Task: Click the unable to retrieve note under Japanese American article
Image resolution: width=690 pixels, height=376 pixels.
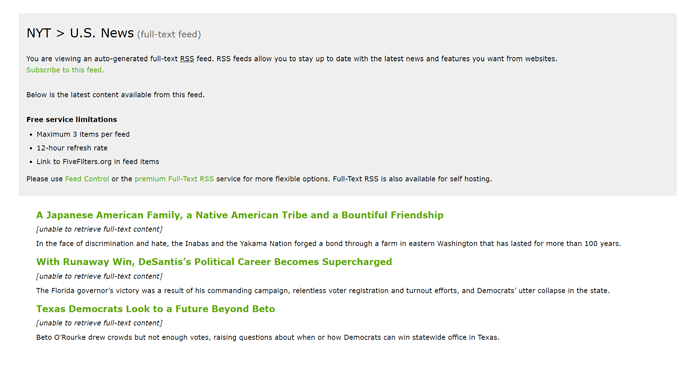Action: coord(99,229)
